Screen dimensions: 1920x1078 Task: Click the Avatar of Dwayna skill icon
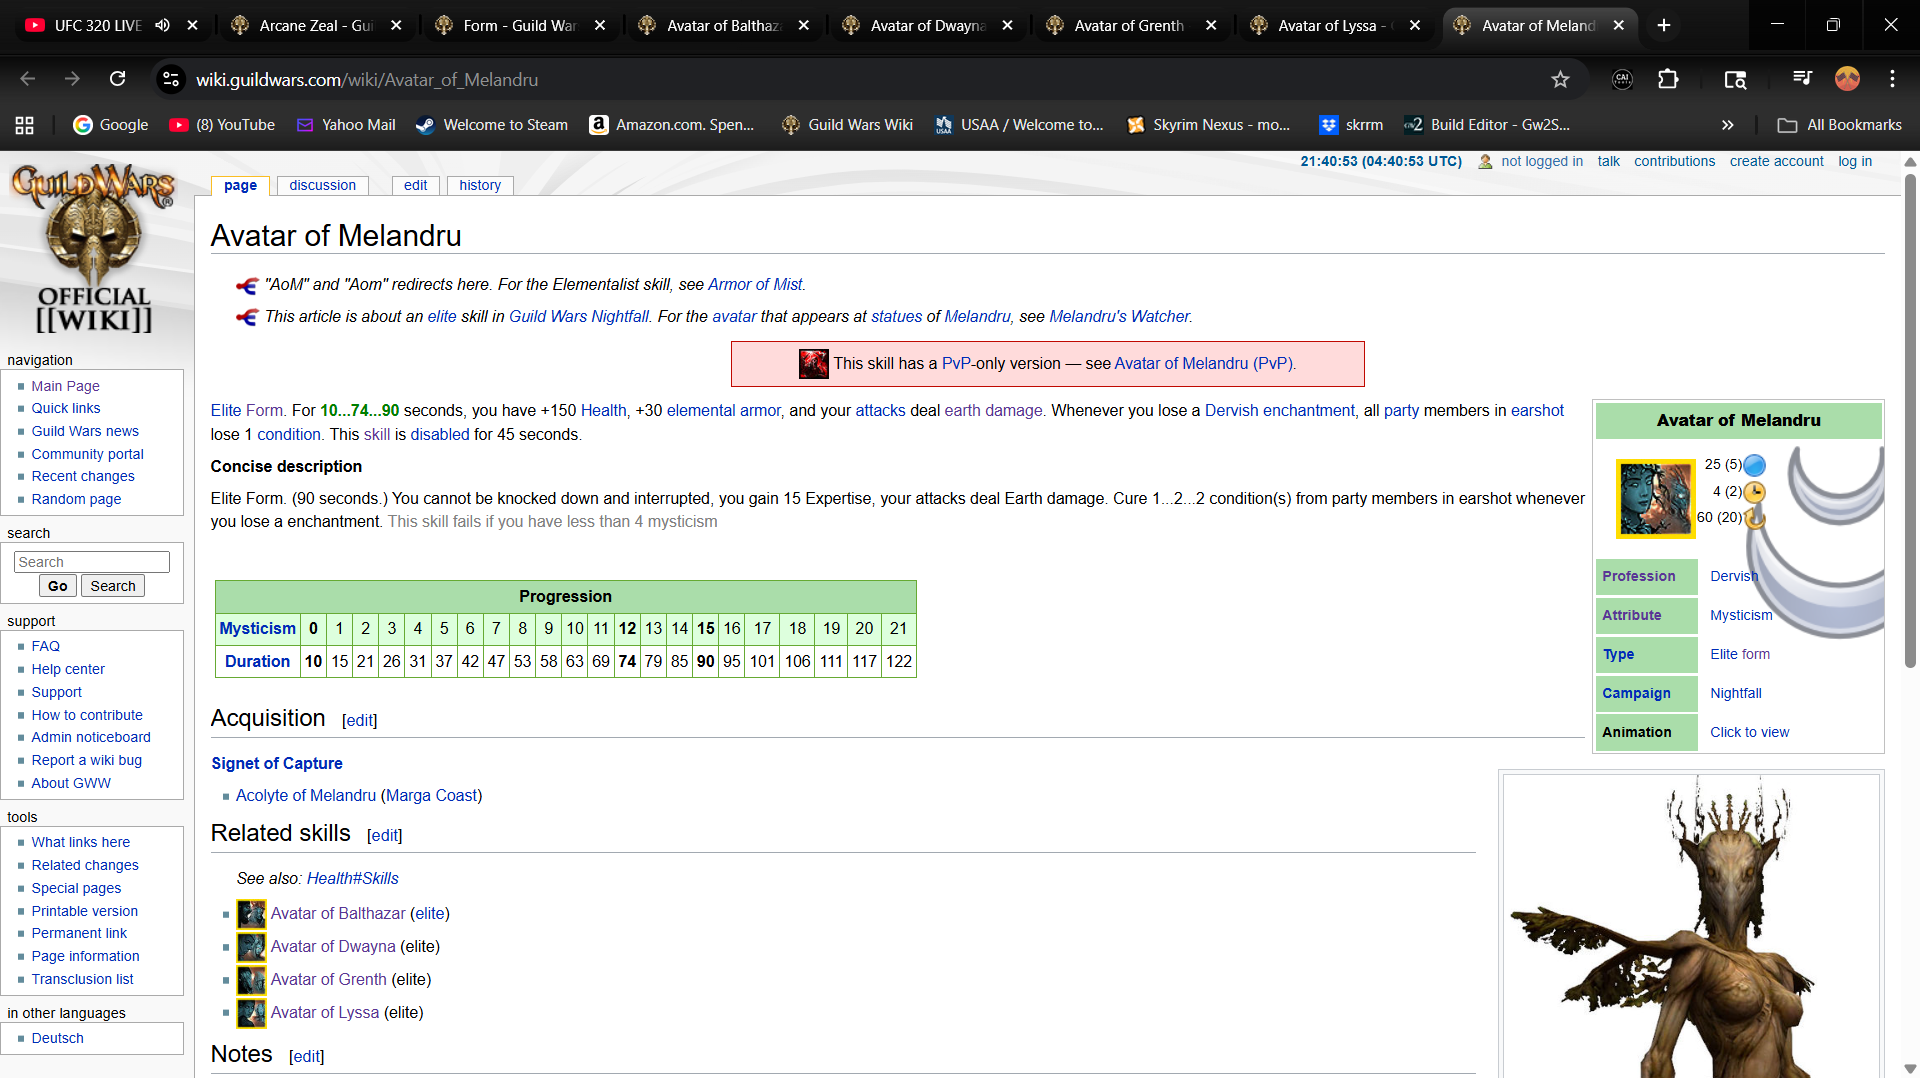251,947
